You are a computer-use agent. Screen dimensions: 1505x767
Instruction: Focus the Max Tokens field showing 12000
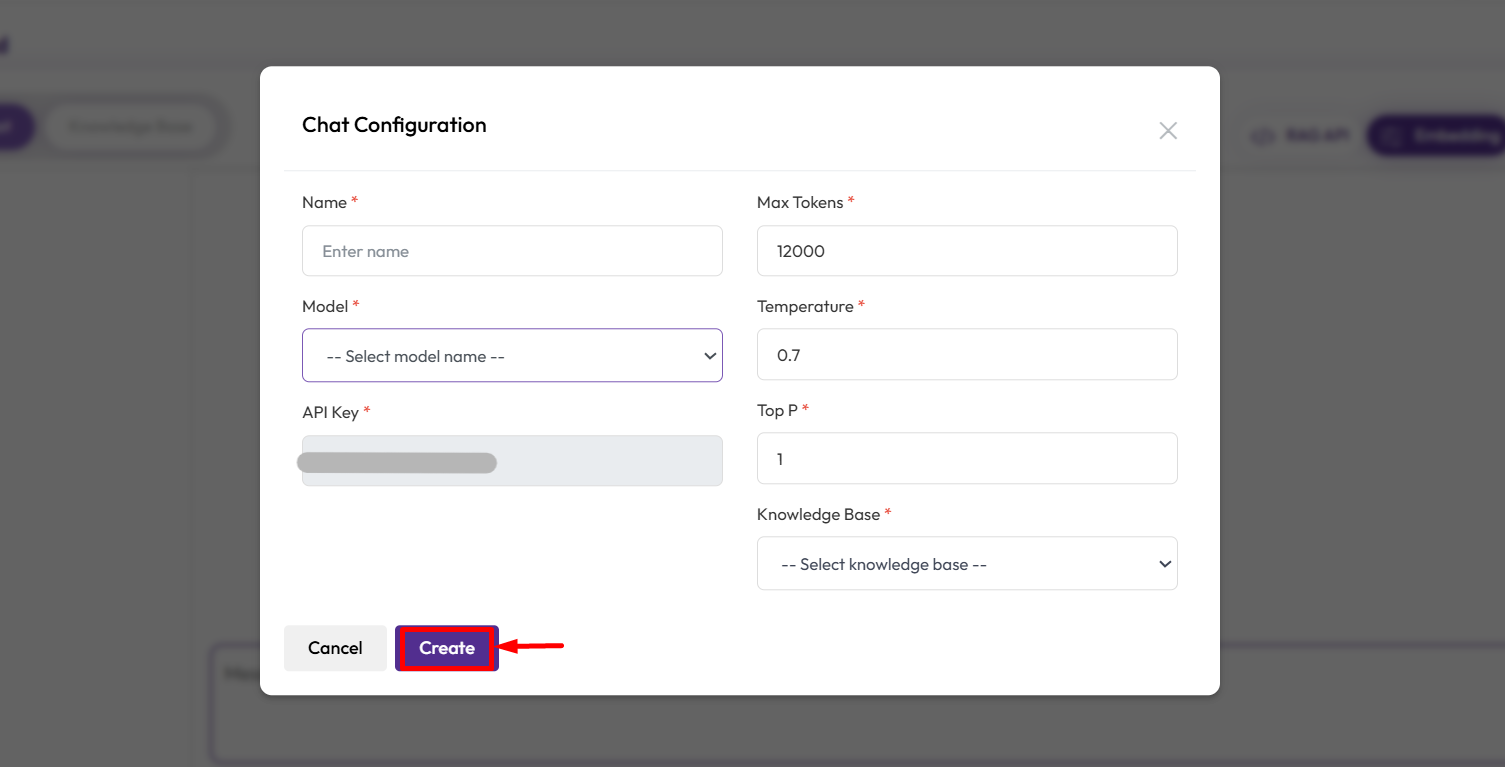(967, 251)
